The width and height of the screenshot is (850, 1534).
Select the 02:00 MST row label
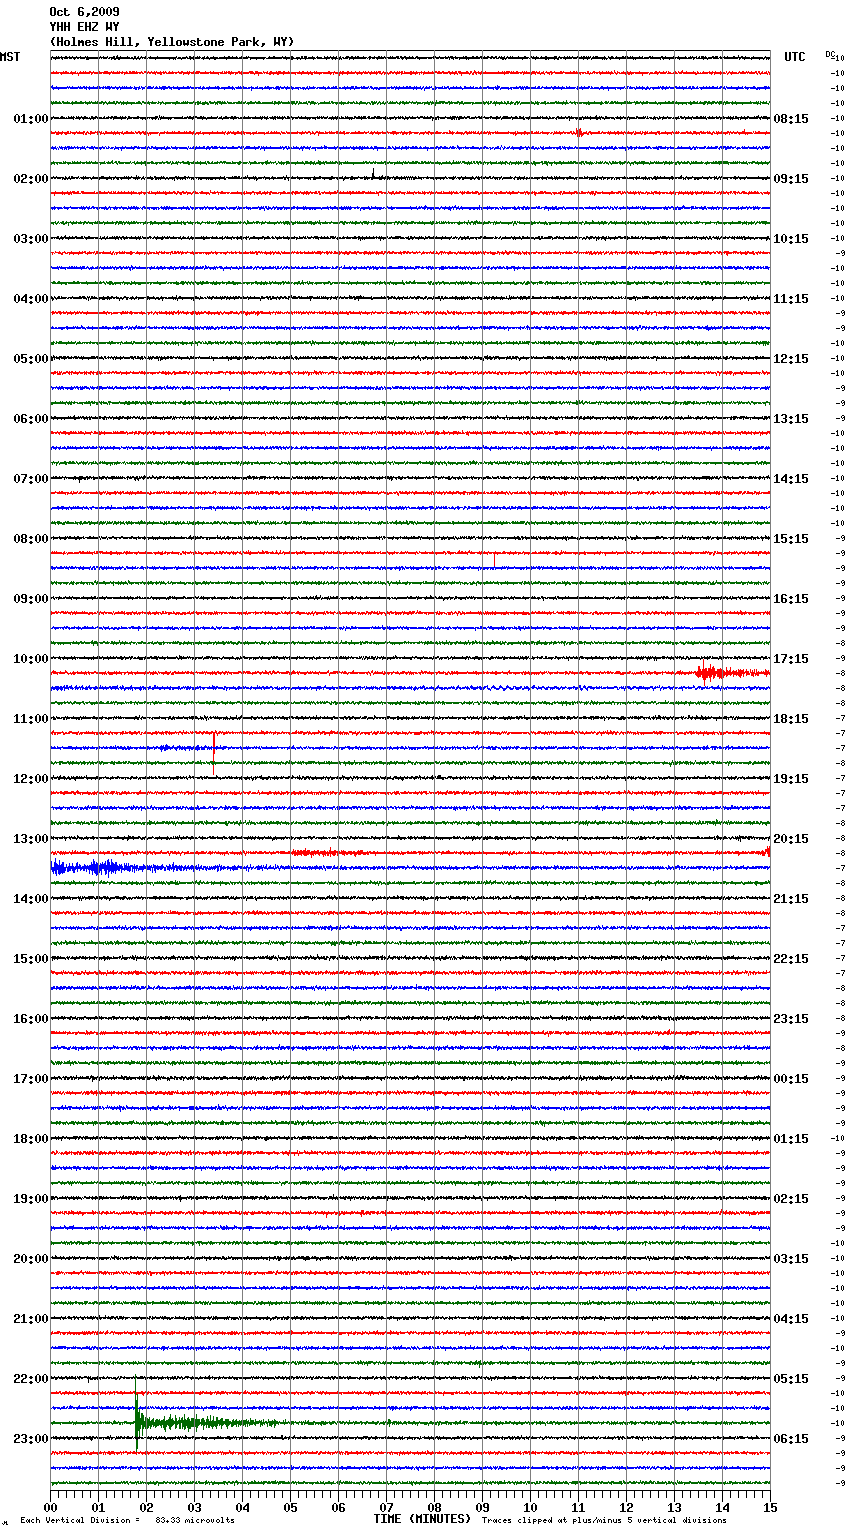[x=31, y=179]
